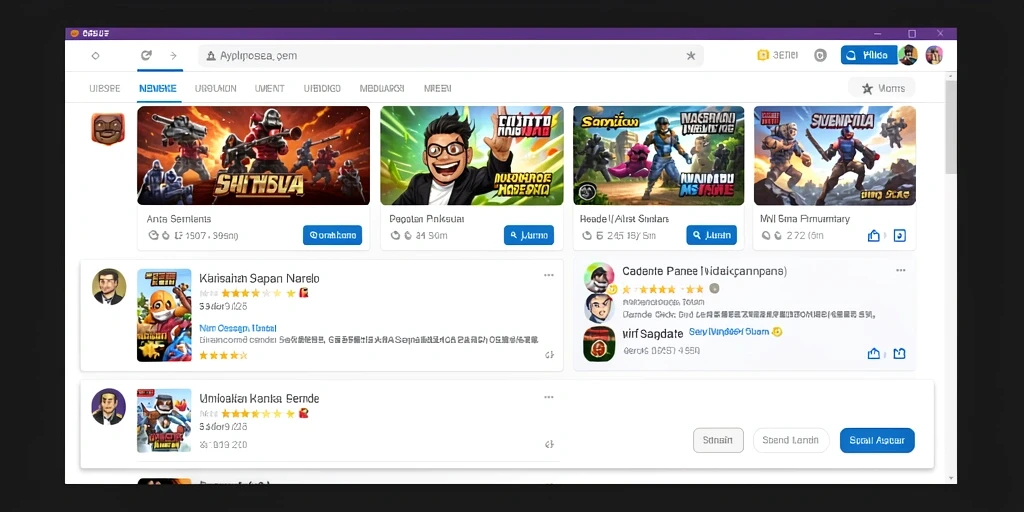
Task: Click the Kärisahan Sapan Narelo title
Action: click(x=259, y=278)
